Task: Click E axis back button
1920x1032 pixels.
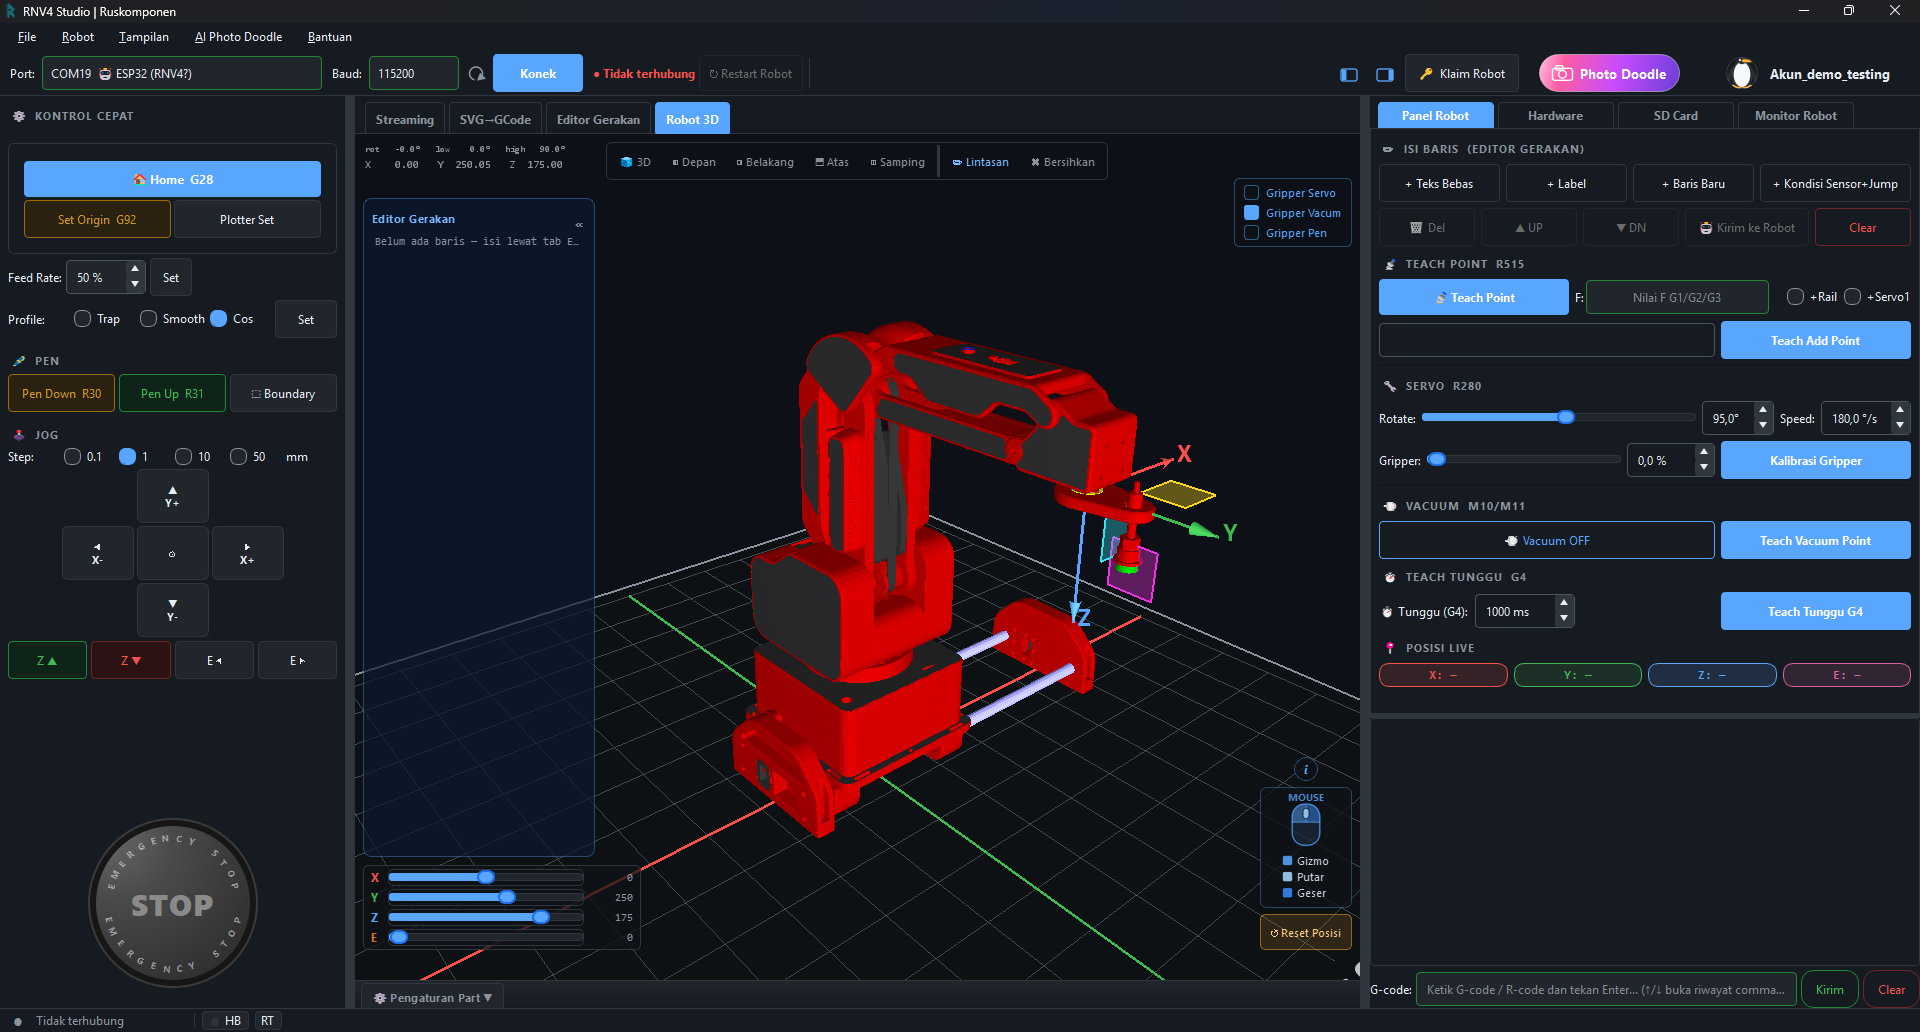Action: point(214,661)
